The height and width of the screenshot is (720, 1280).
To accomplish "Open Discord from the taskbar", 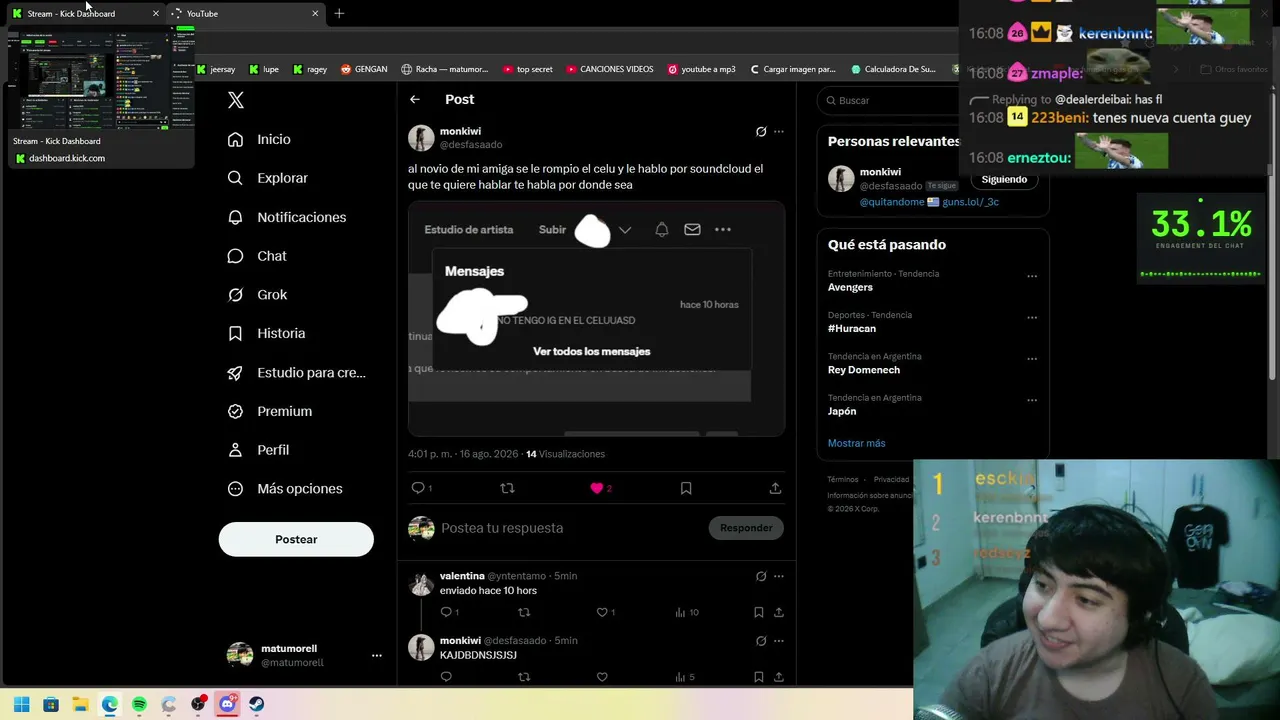I will [x=227, y=704].
